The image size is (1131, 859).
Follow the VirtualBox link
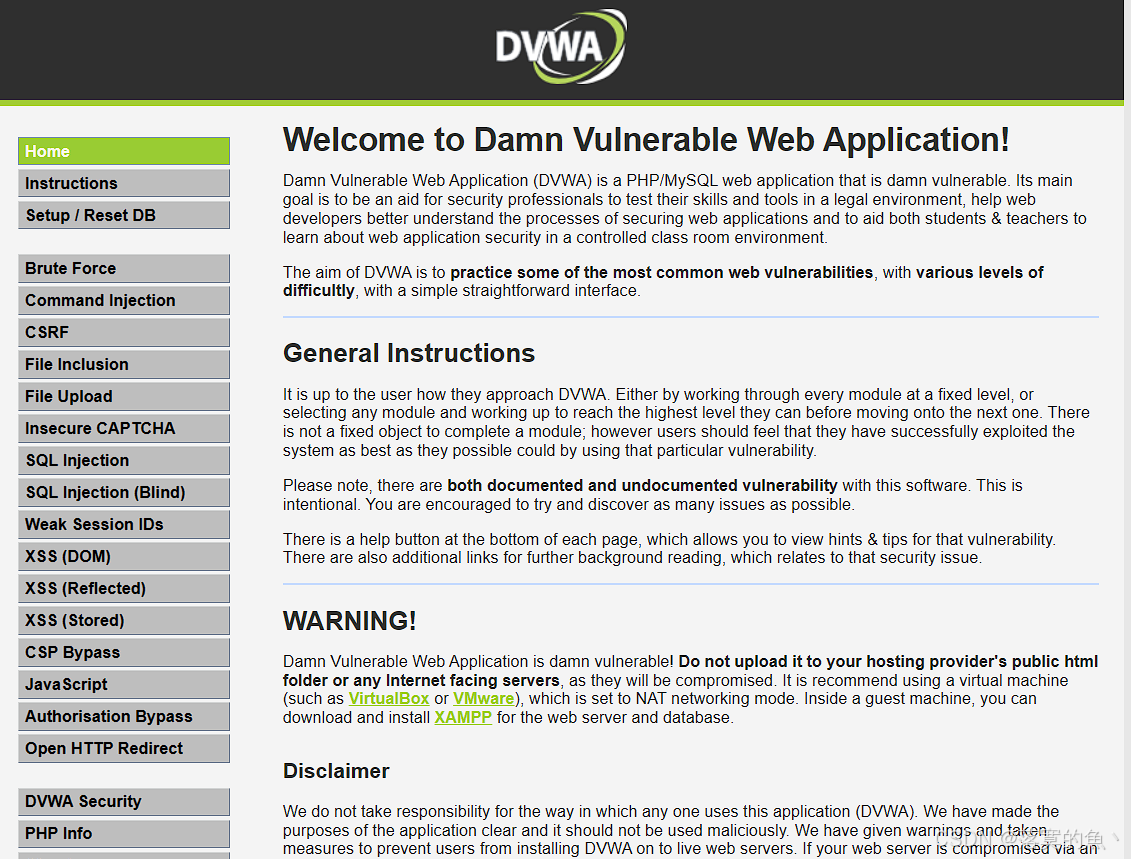[389, 699]
